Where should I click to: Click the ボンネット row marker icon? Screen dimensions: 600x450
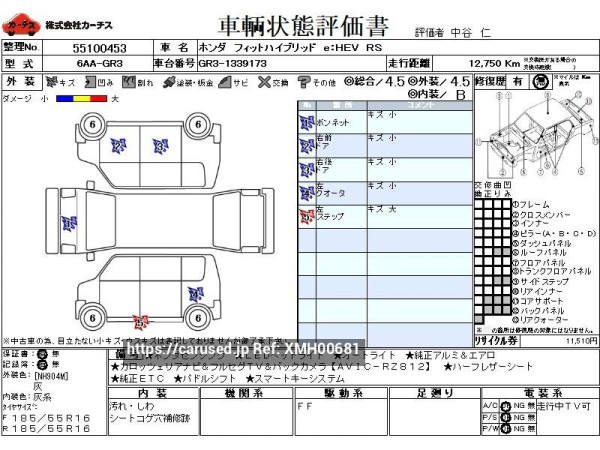(306, 123)
